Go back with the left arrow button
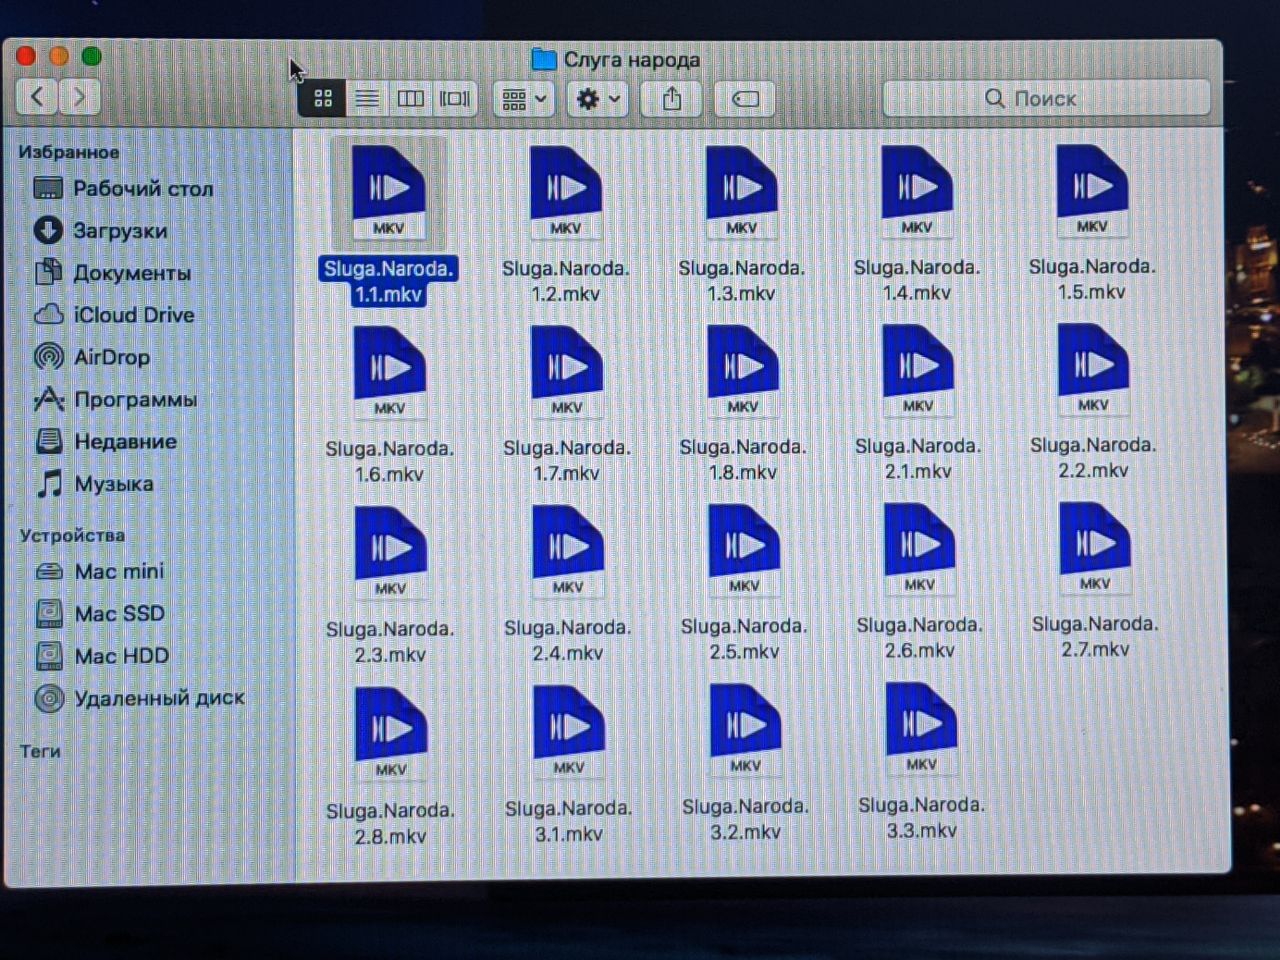Viewport: 1280px width, 960px height. tap(37, 97)
